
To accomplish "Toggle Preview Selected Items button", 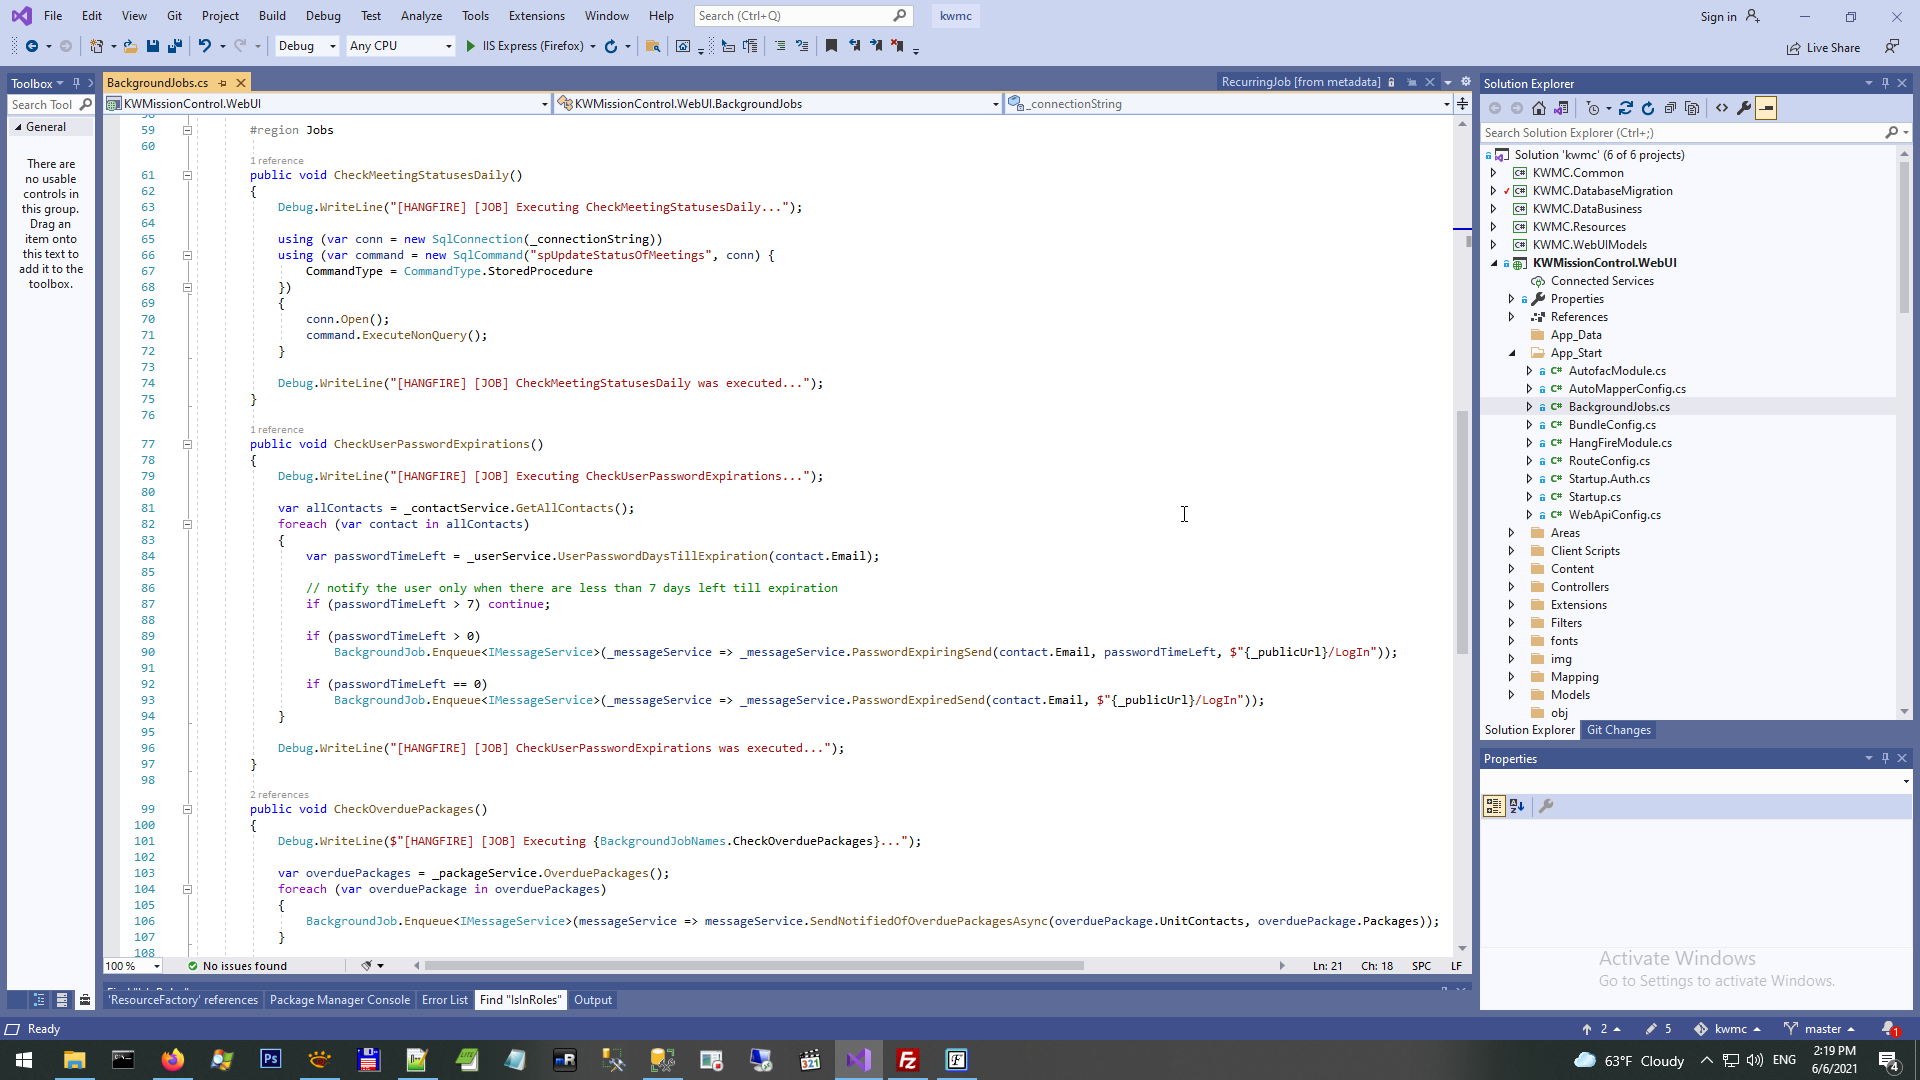I will (x=1766, y=108).
